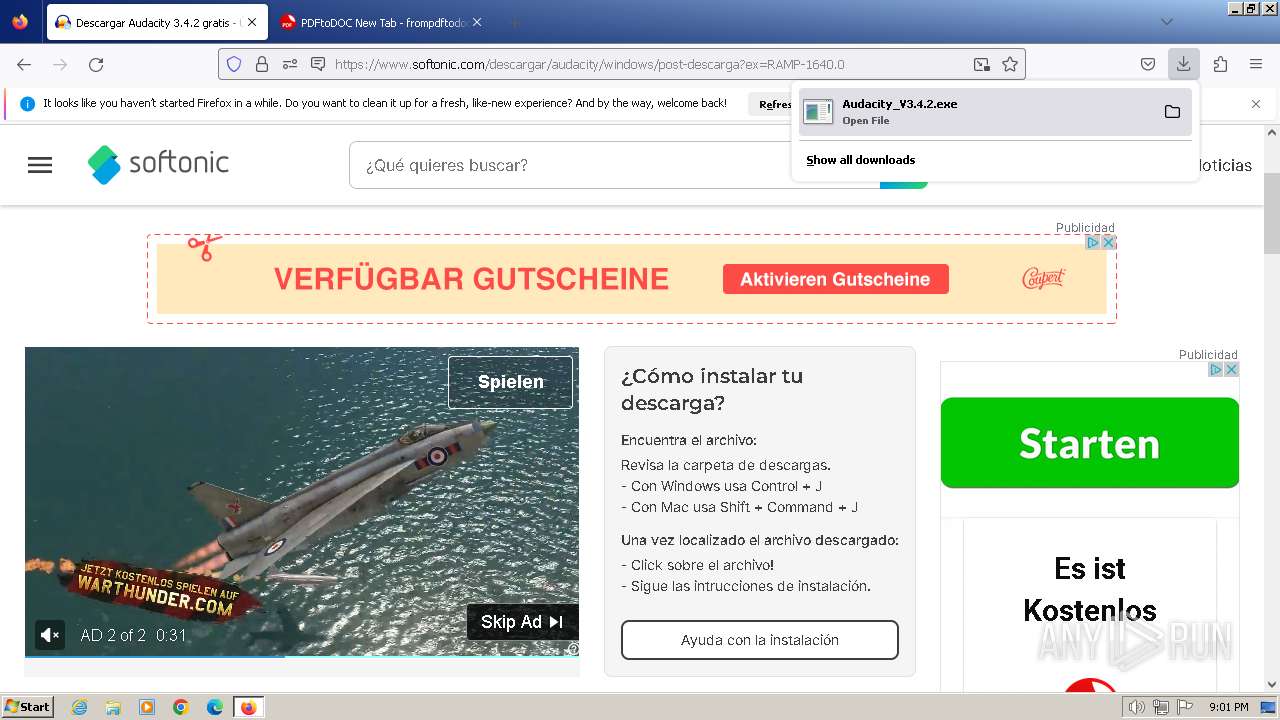
Task: Open the Softonic hamburger menu
Action: click(x=40, y=165)
